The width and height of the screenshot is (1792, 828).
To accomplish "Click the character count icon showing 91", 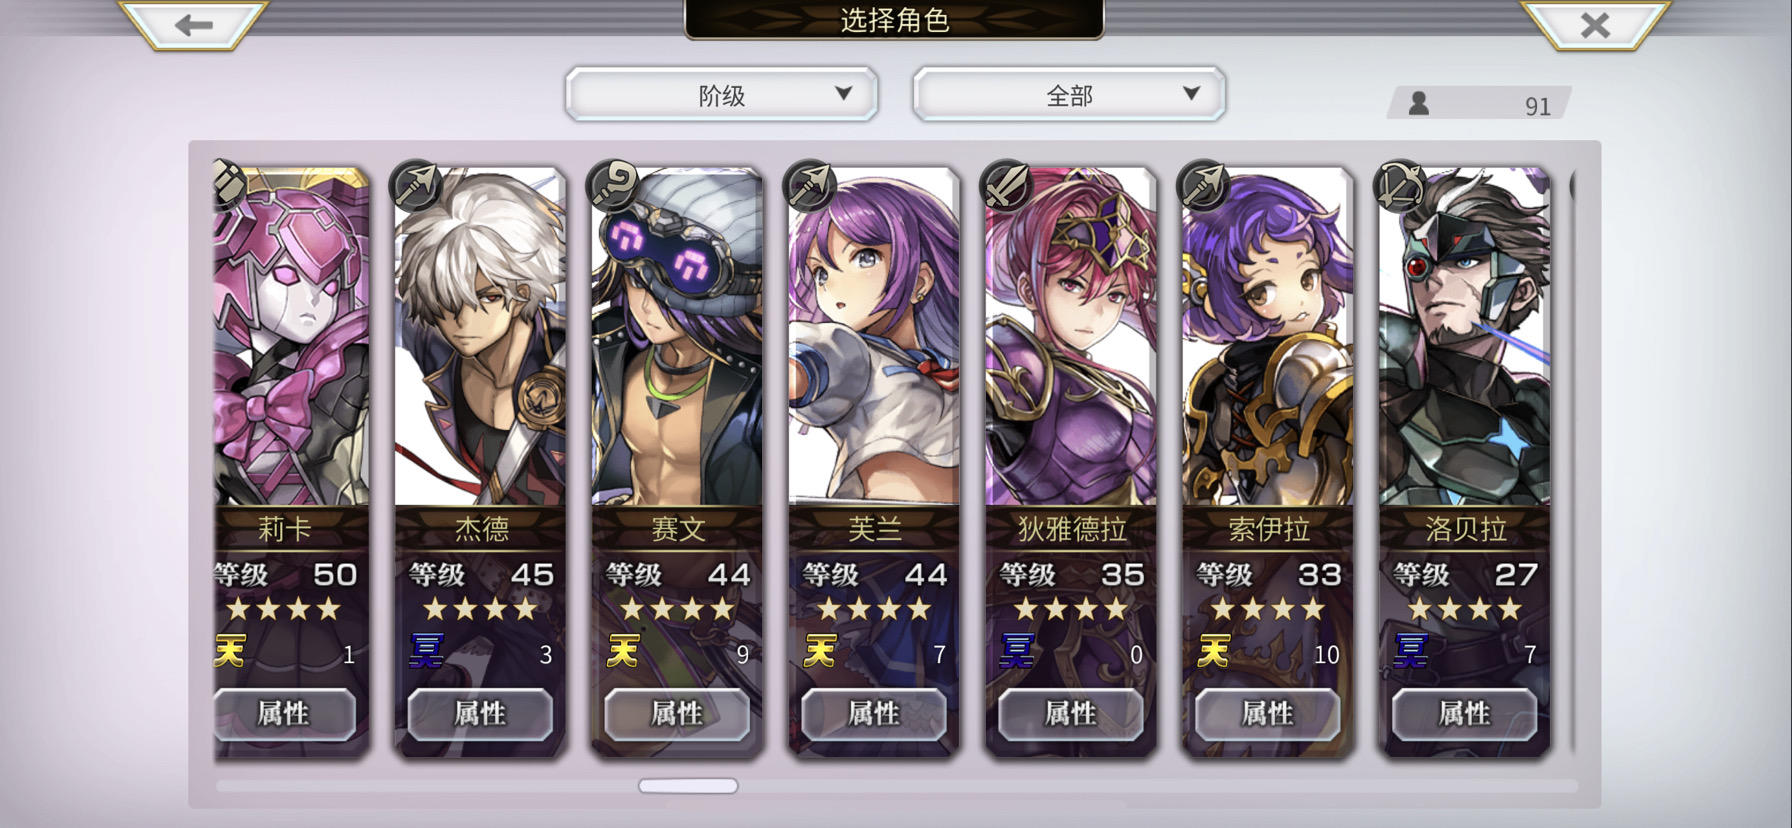I will (1418, 103).
